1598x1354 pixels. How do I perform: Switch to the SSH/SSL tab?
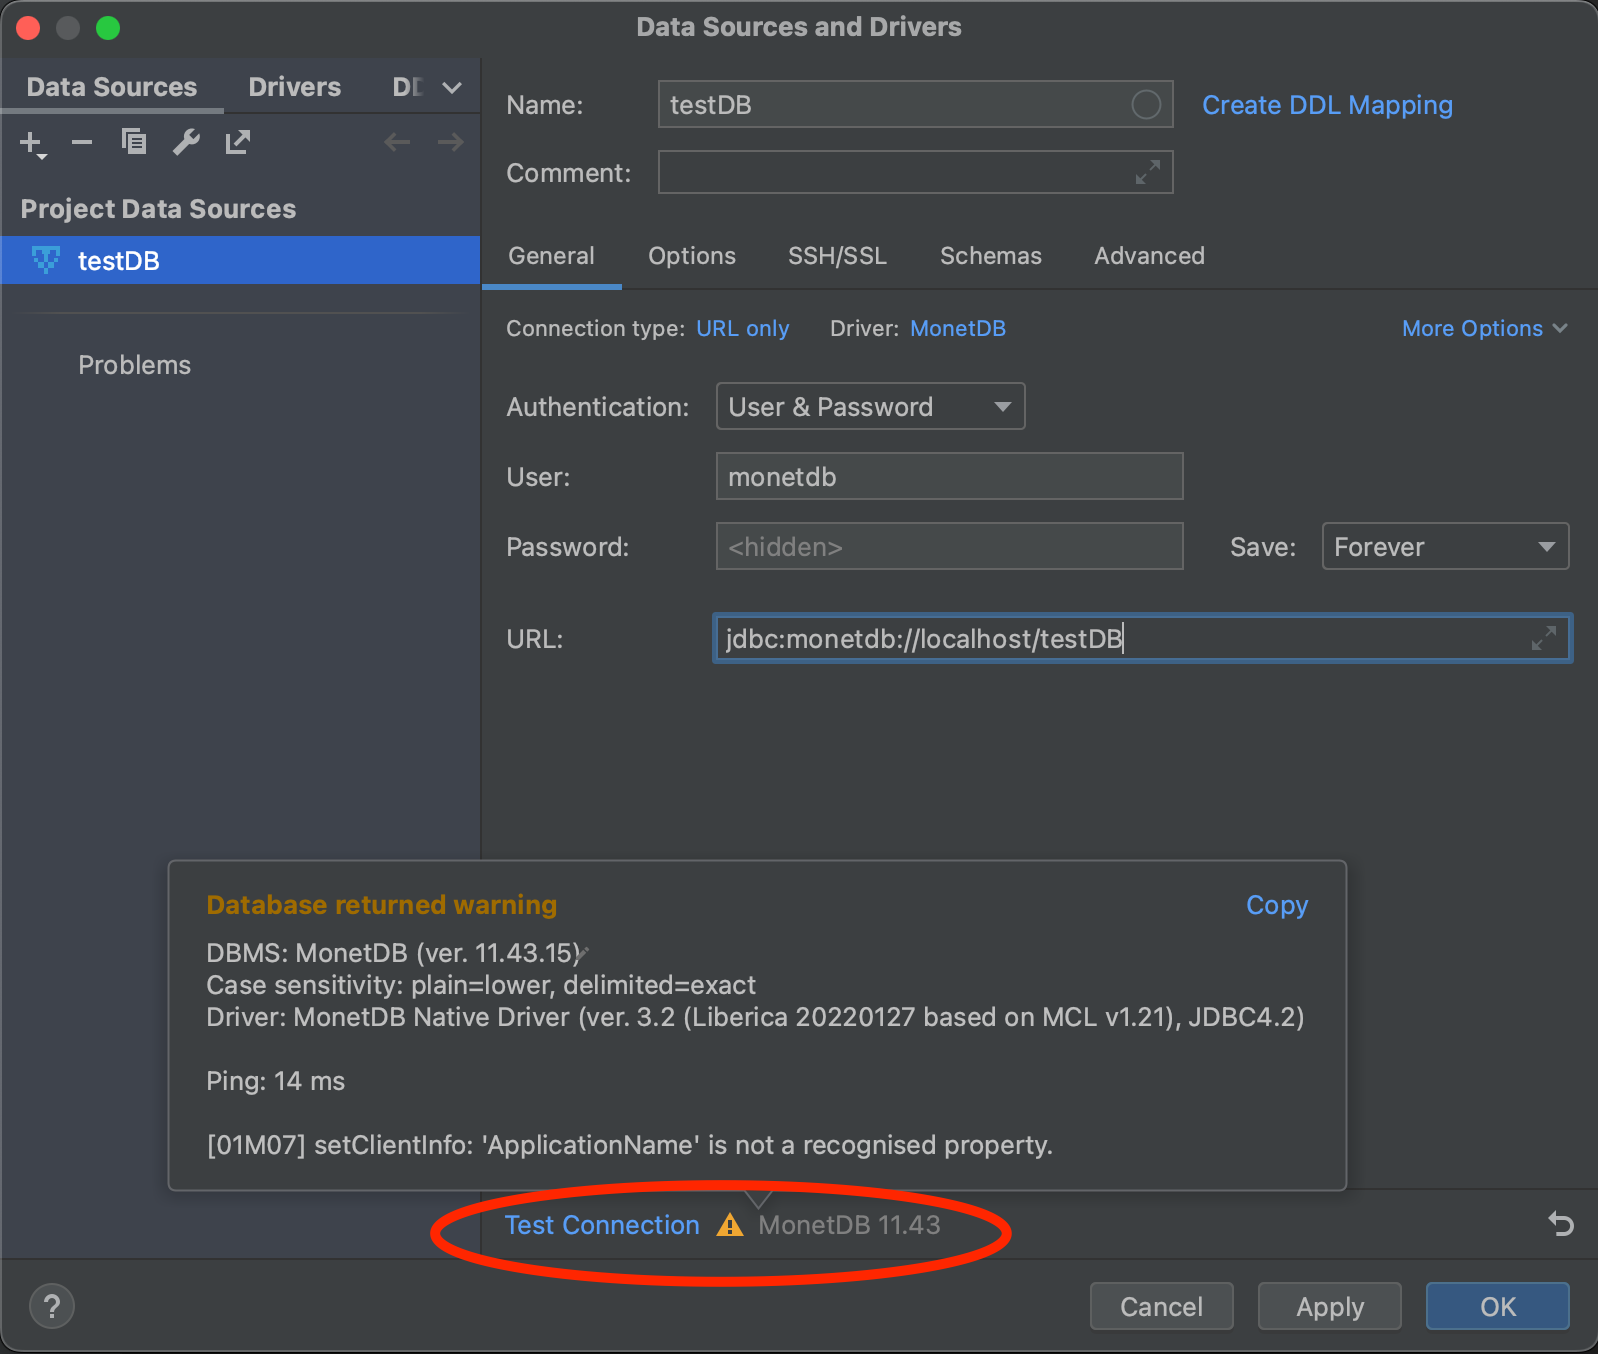pos(837,256)
